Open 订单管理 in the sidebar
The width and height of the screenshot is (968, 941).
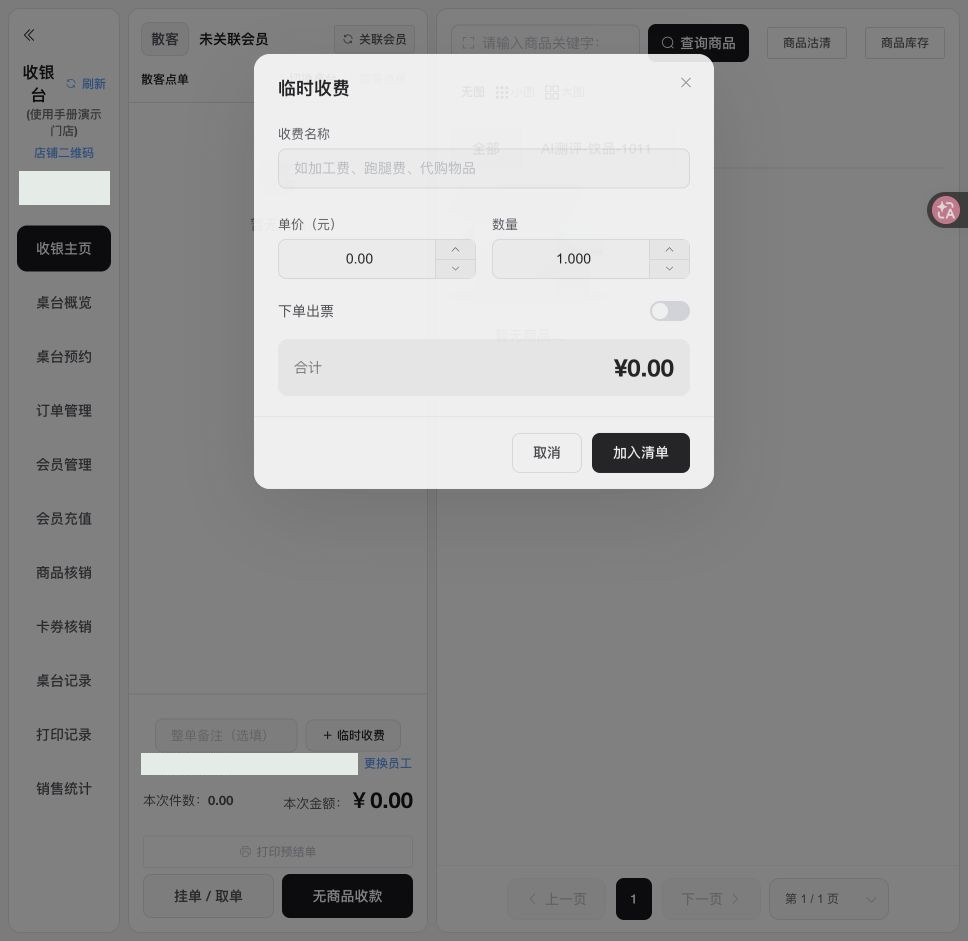click(x=64, y=411)
